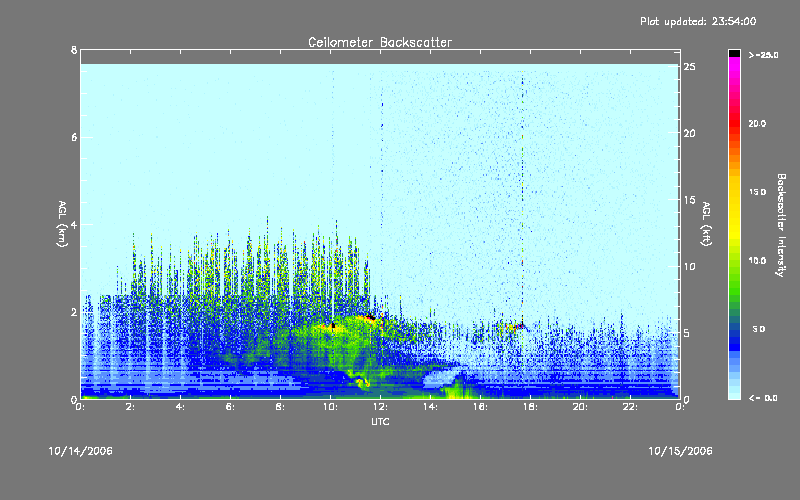Select the "10/15/2006" end date label
The width and height of the screenshot is (800, 500).
(x=680, y=451)
